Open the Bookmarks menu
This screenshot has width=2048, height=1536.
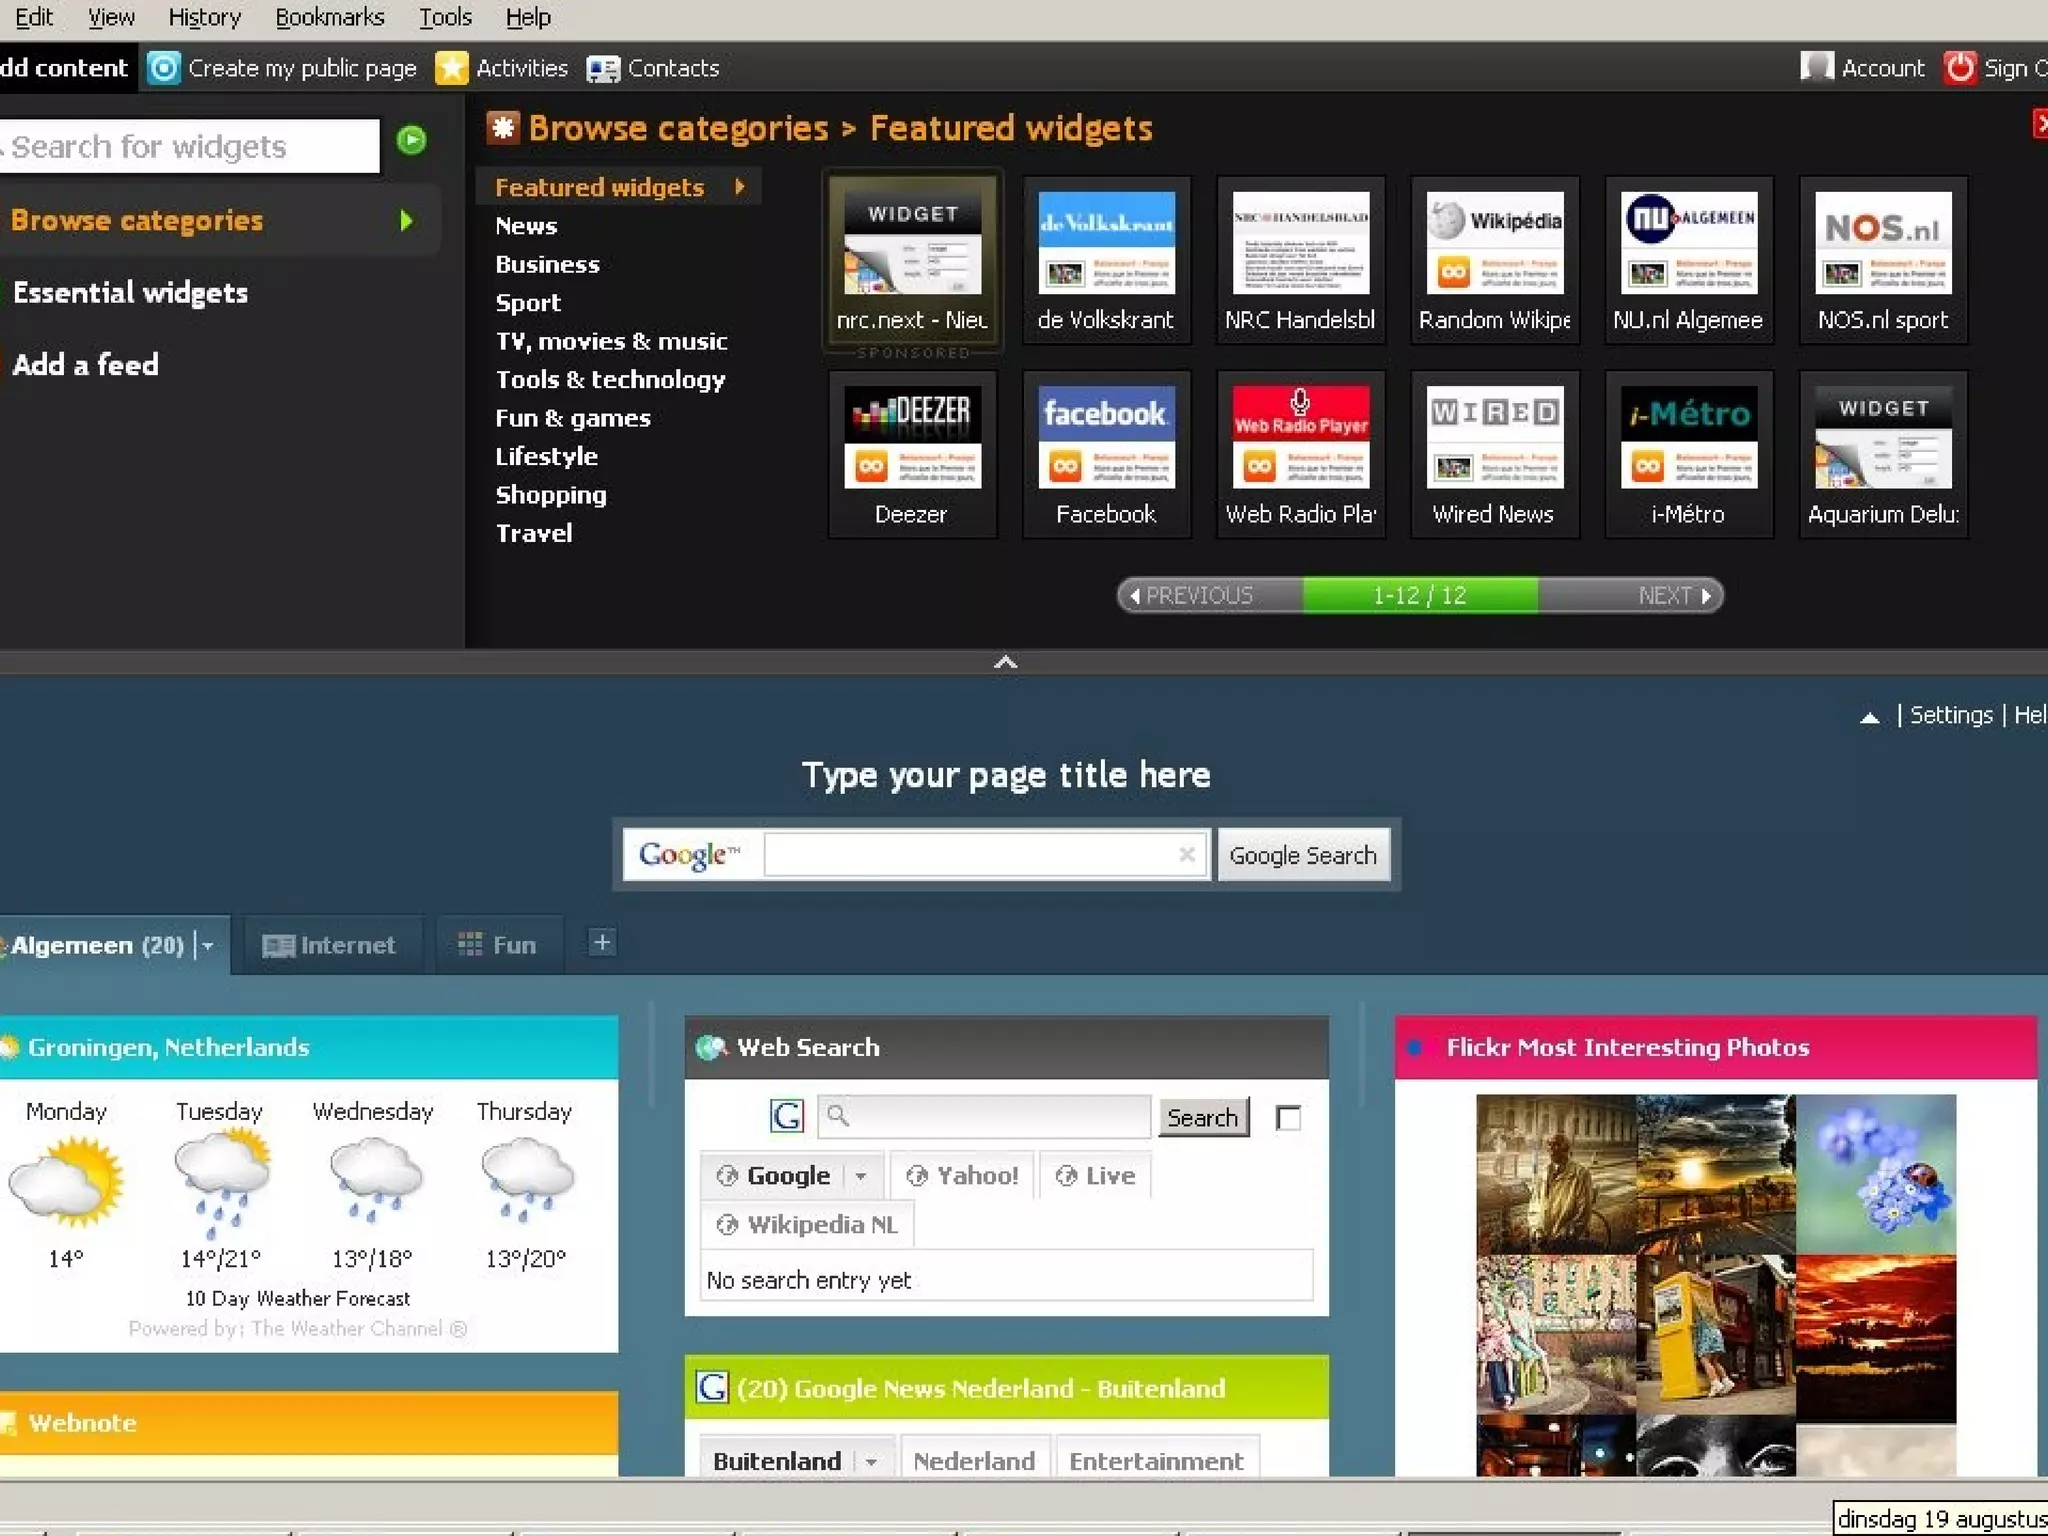[x=329, y=17]
